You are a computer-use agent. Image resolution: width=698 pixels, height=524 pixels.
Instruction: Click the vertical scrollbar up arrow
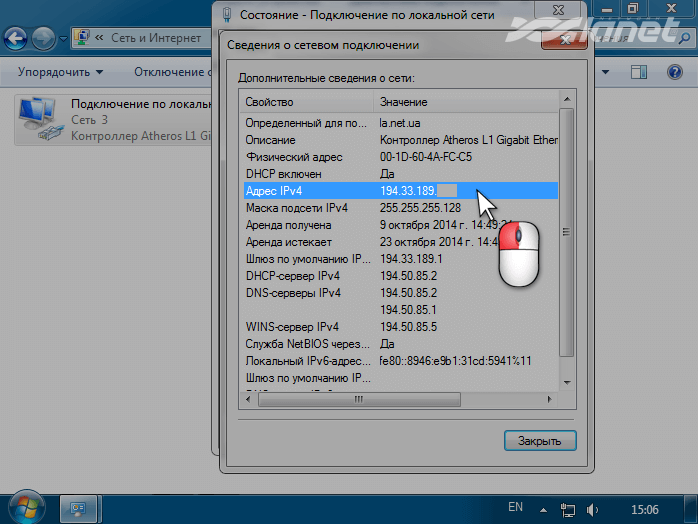566,102
